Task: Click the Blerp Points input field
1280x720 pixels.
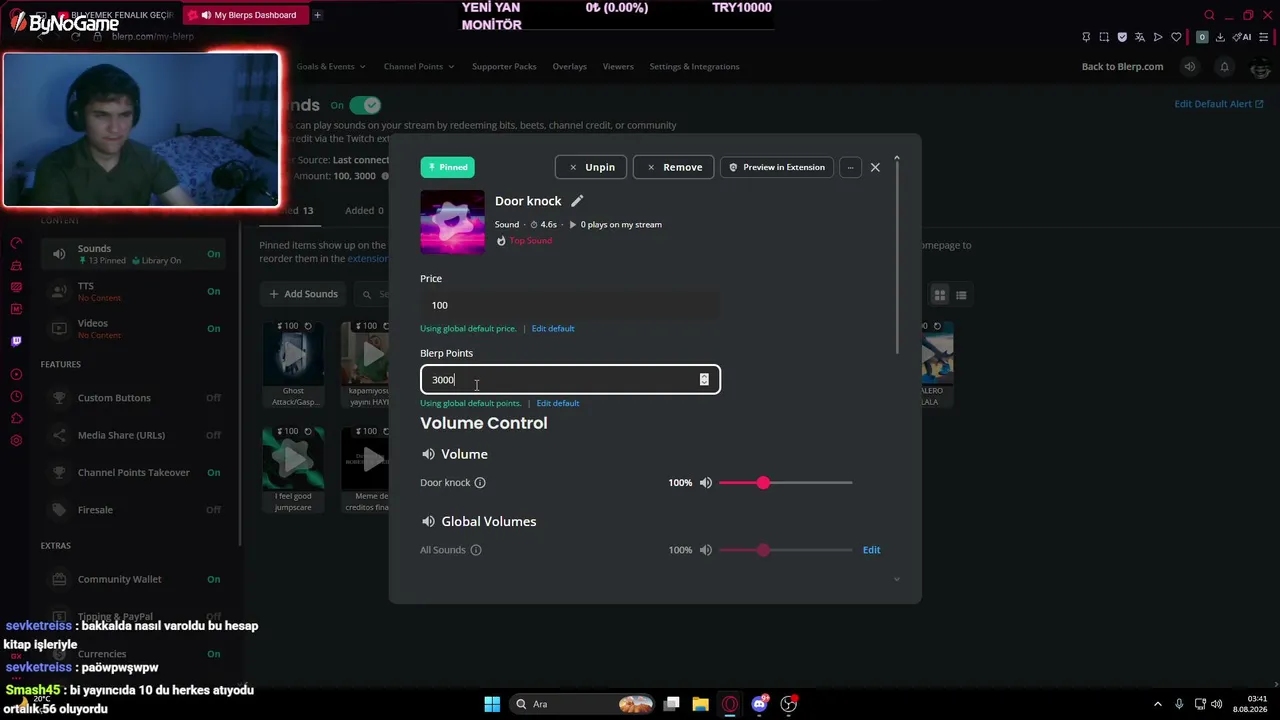Action: [570, 380]
